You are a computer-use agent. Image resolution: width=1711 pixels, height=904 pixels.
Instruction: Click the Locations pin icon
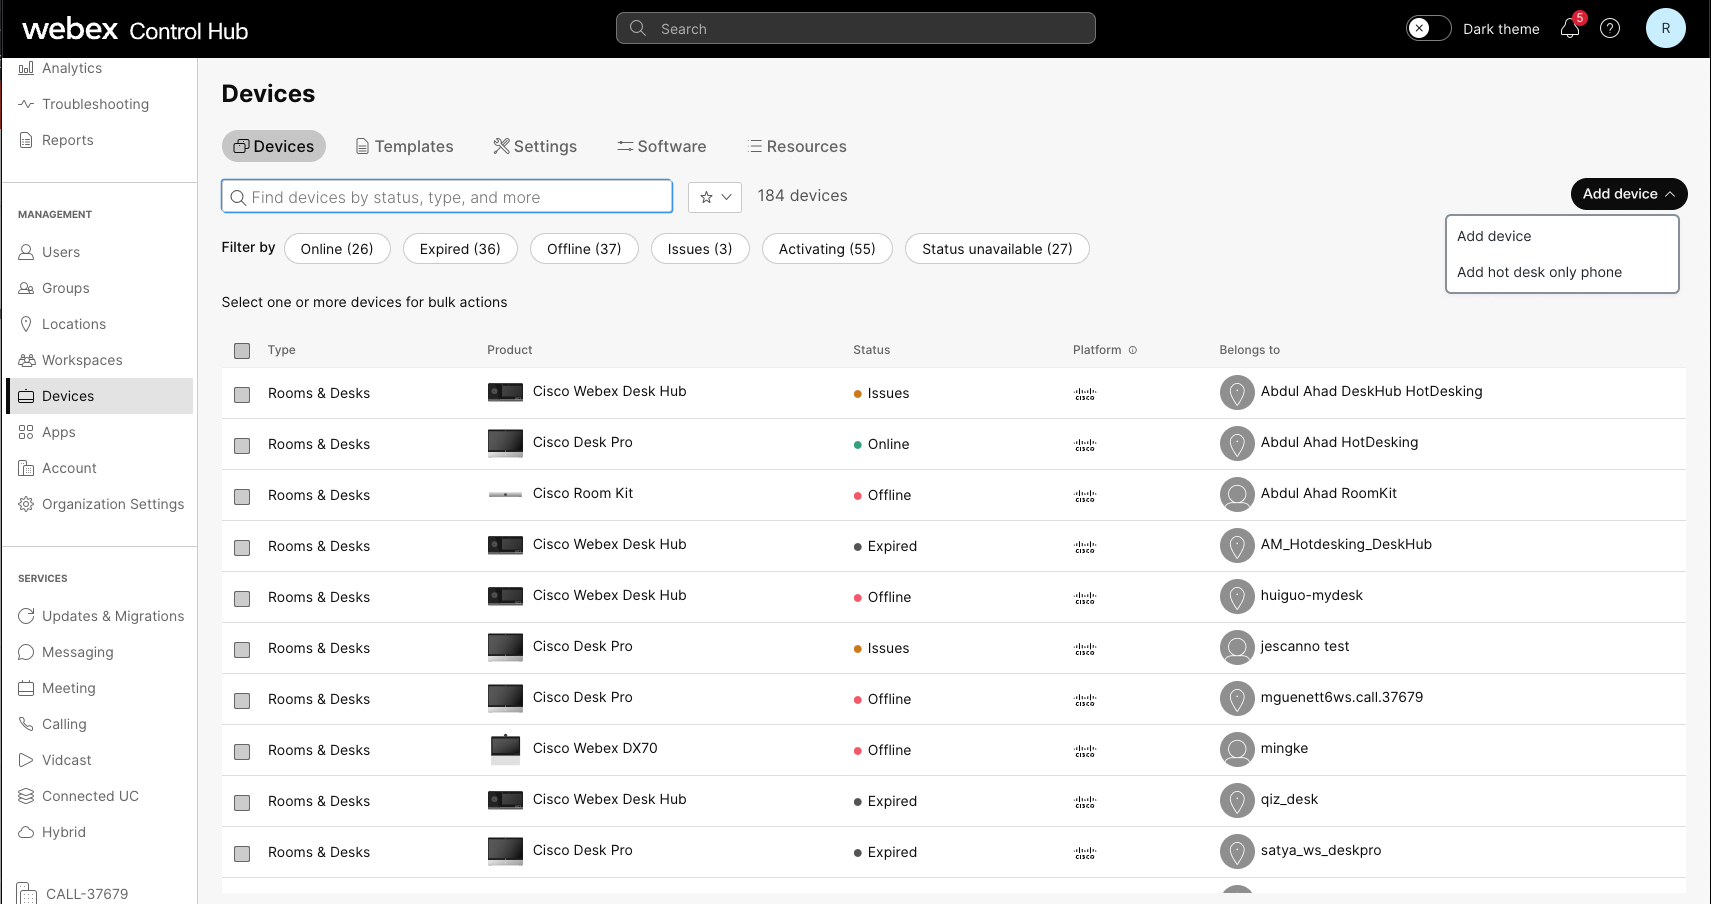[26, 324]
